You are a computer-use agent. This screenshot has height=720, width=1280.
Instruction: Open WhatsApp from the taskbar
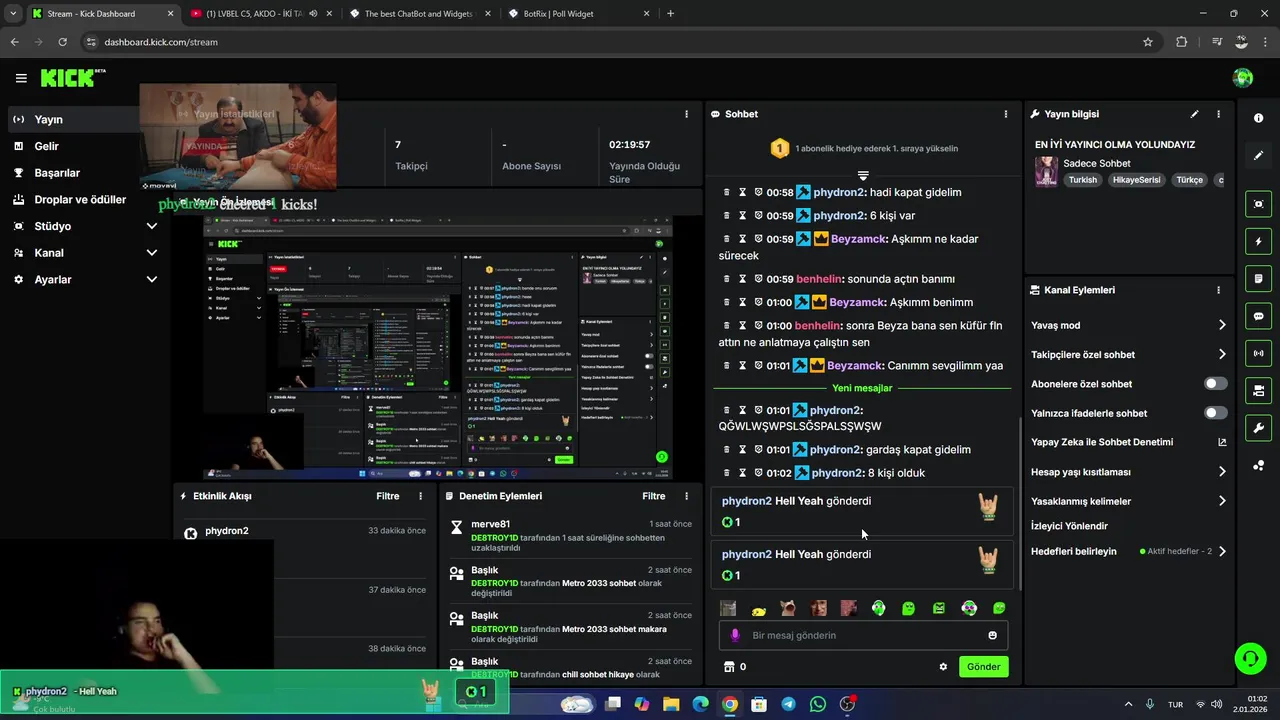click(818, 704)
